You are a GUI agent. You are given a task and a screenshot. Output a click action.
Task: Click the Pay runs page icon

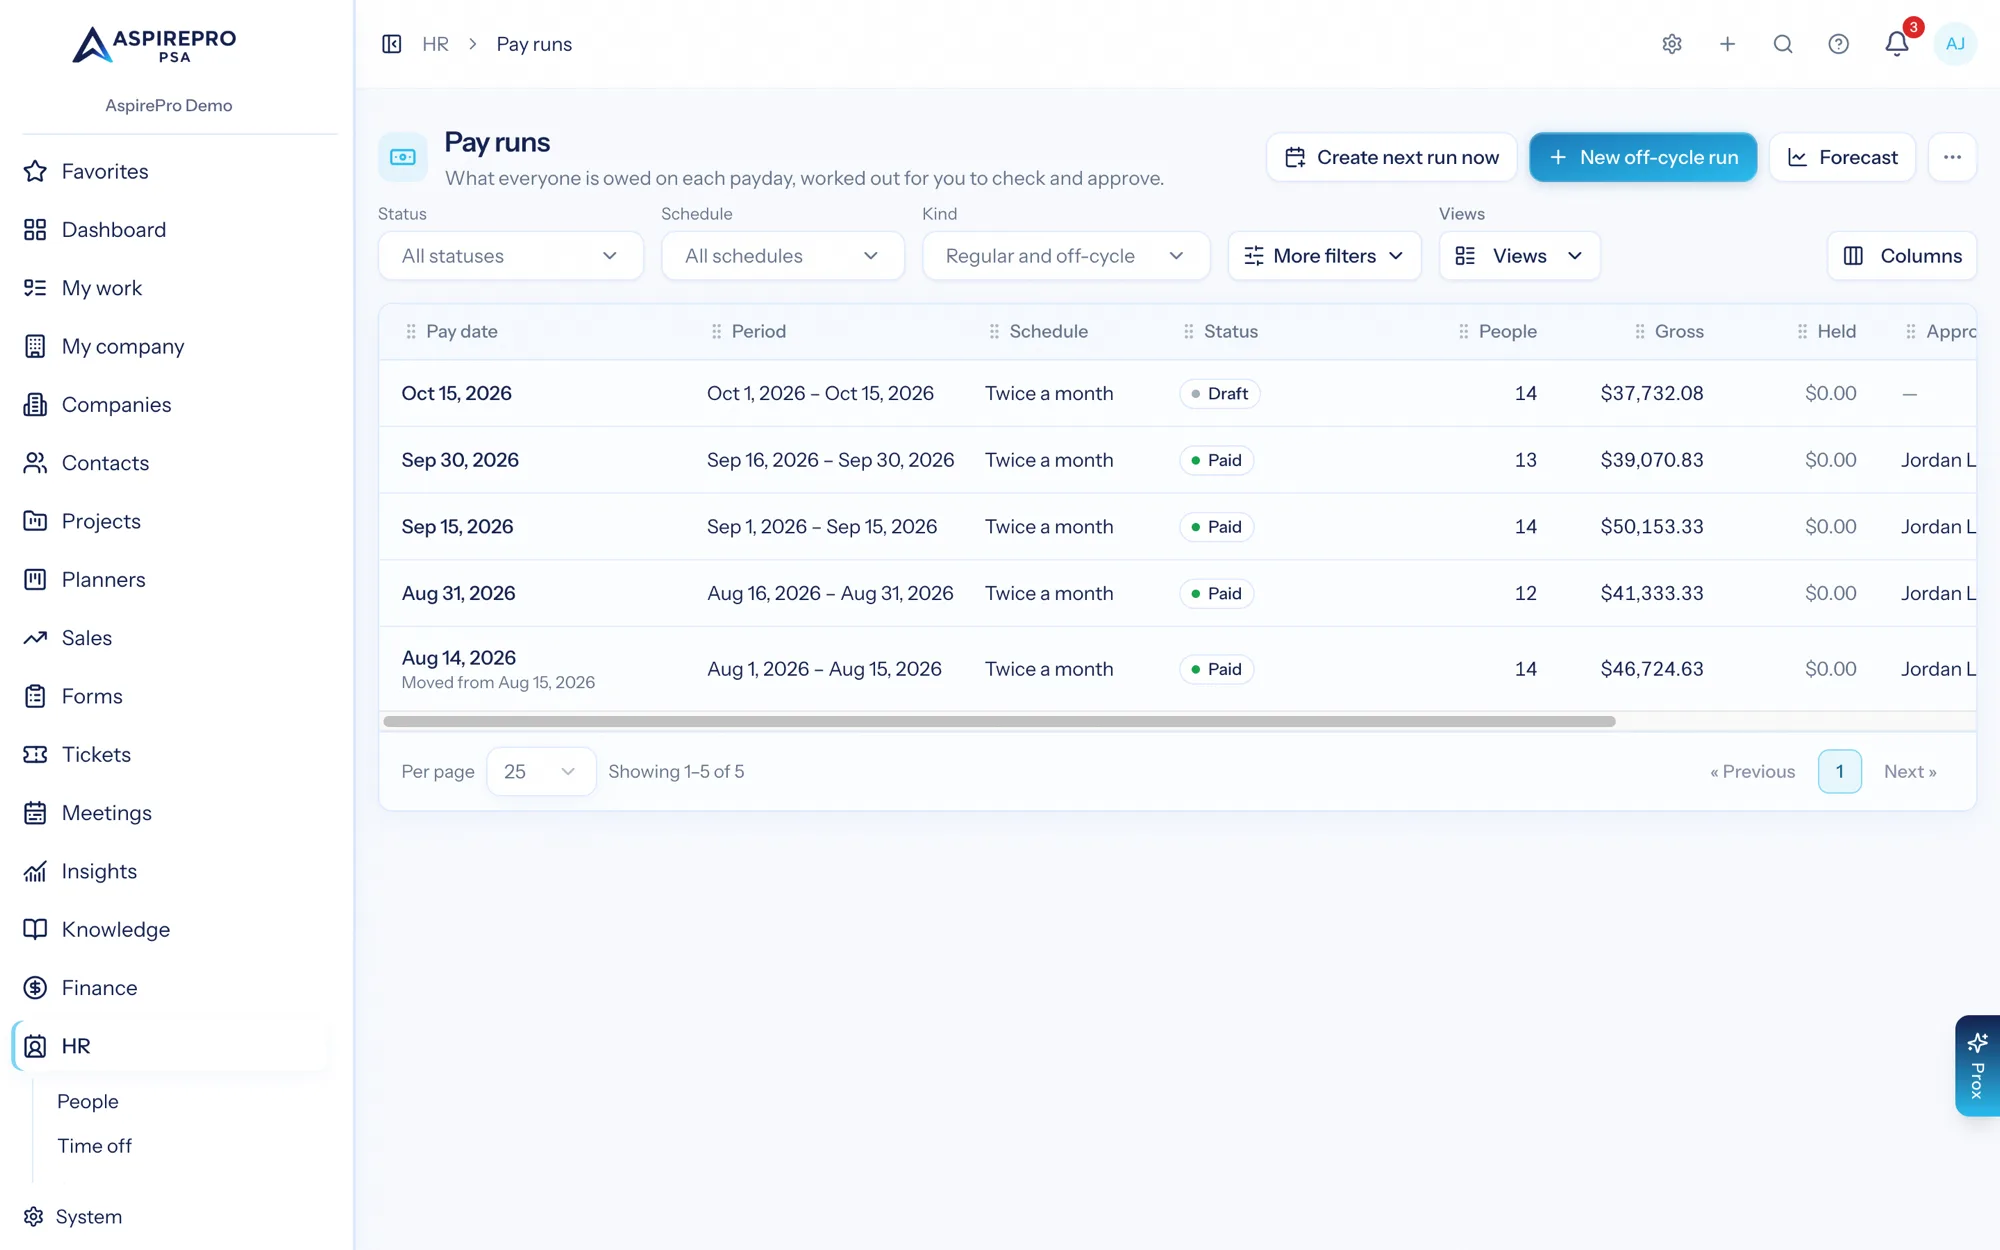tap(403, 157)
